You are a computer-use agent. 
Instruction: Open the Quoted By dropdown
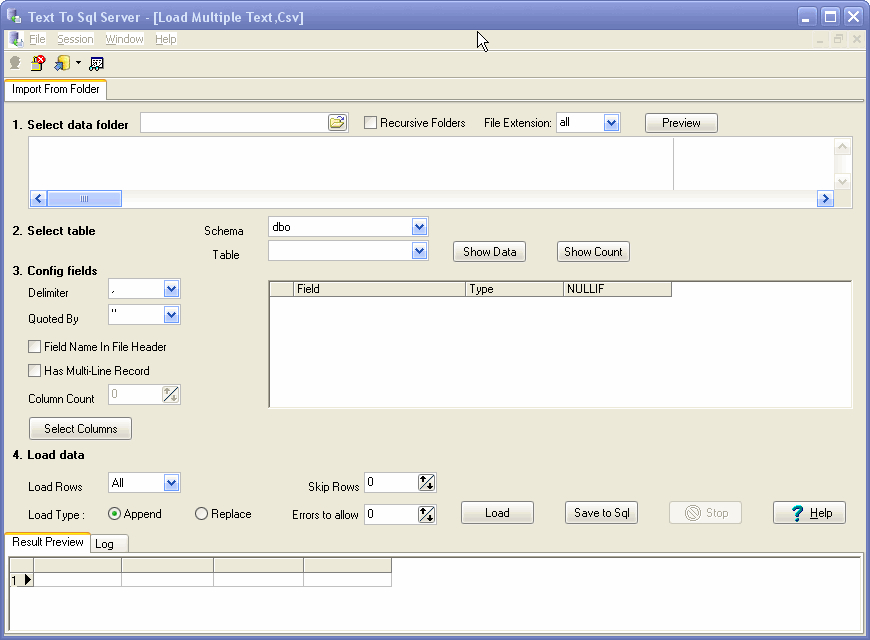[x=171, y=315]
